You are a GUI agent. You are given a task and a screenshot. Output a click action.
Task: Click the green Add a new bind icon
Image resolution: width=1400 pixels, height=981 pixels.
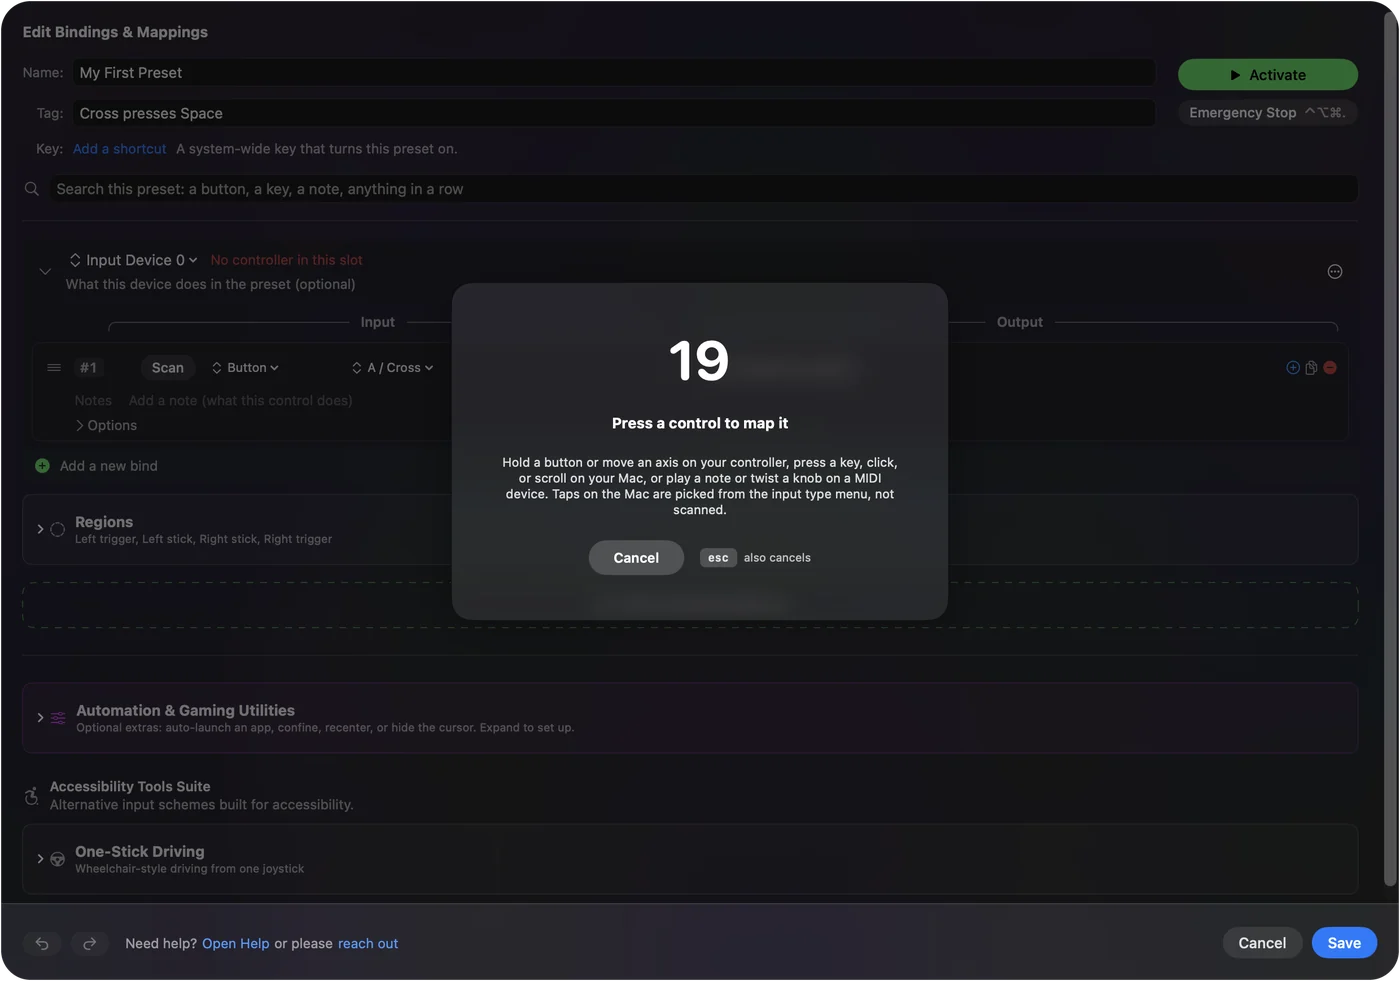click(42, 466)
